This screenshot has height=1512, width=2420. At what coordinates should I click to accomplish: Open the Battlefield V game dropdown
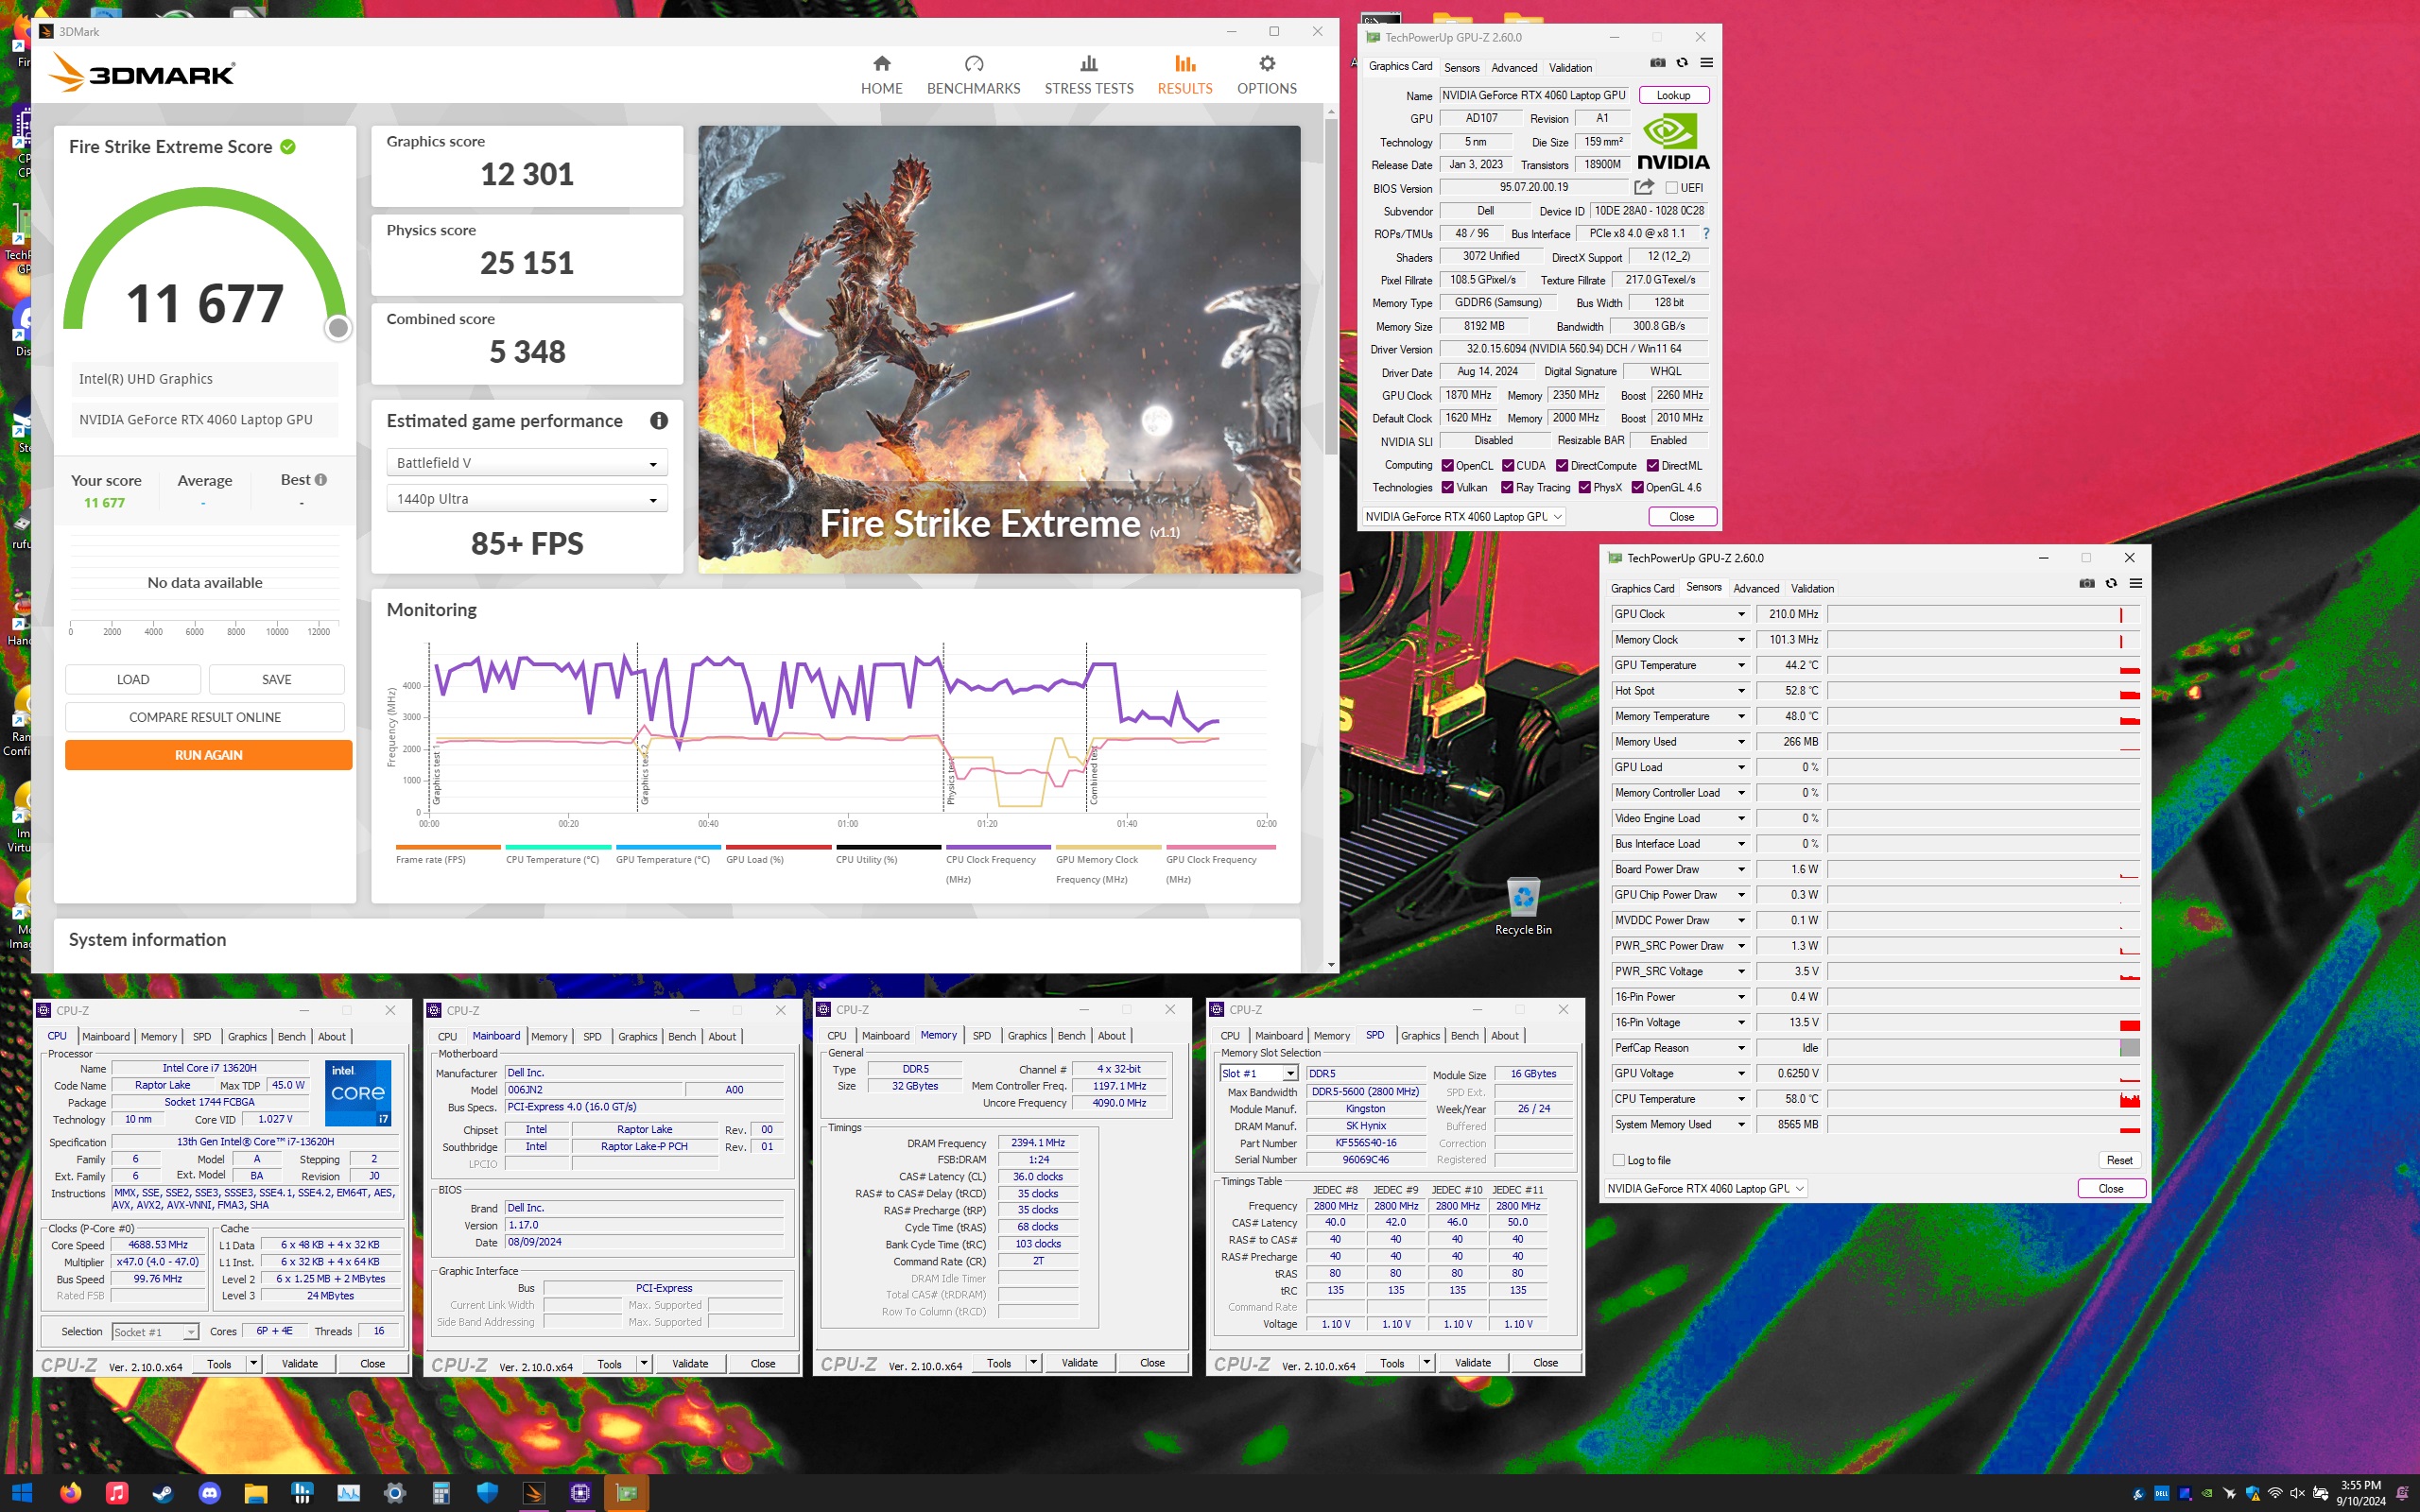click(x=527, y=463)
